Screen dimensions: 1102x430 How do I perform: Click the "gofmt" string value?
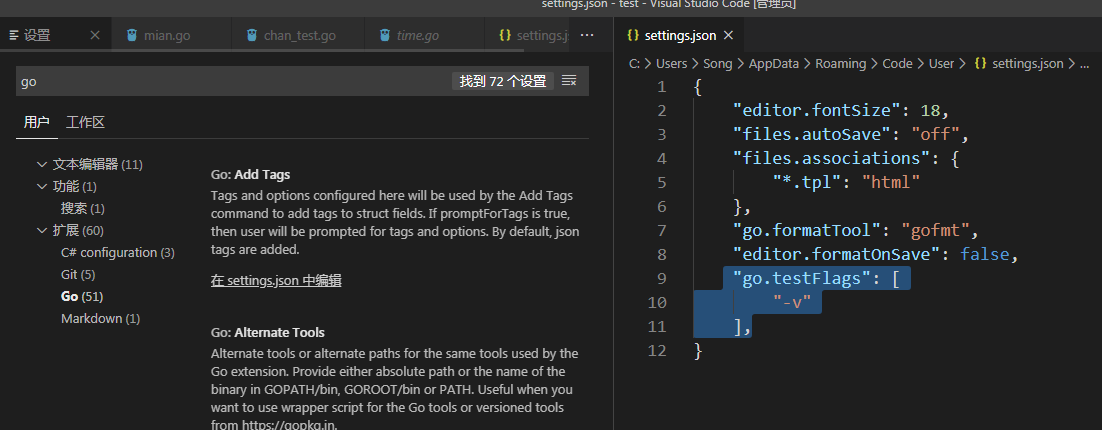pos(935,230)
